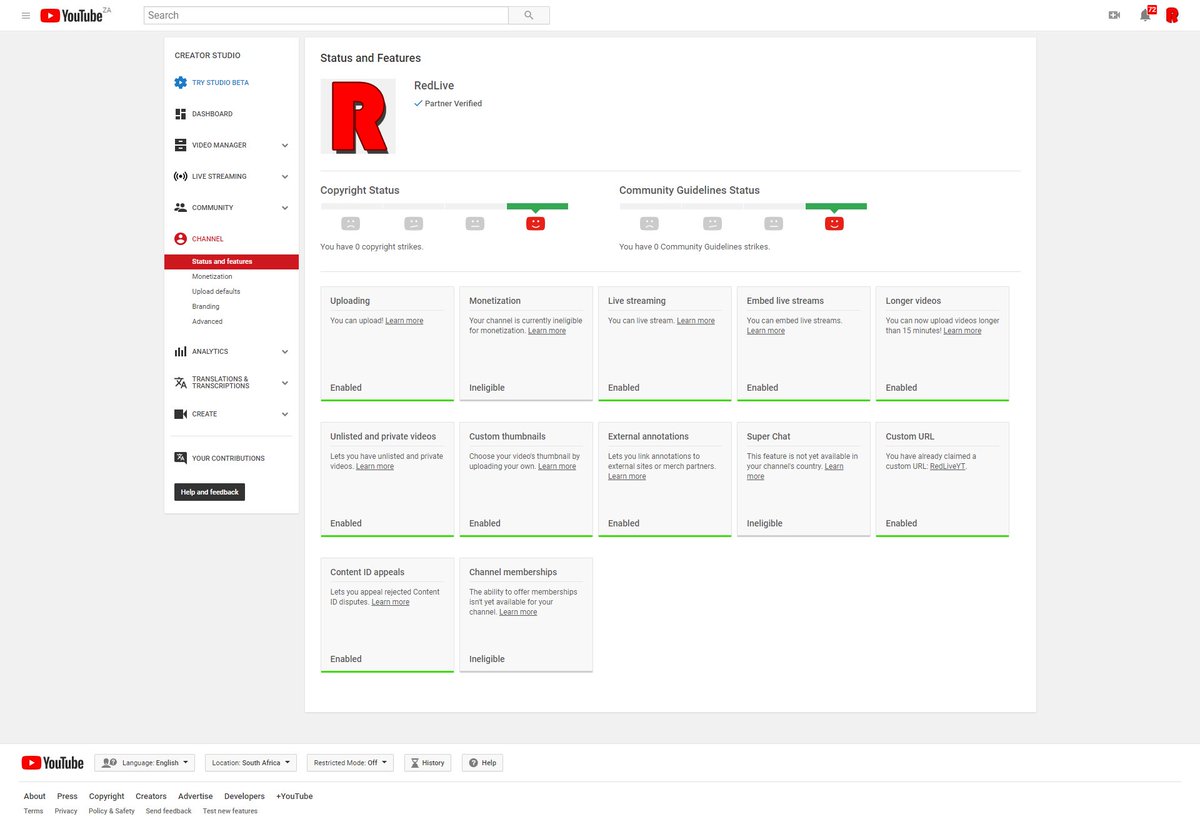Open the Branding submenu item
The width and height of the screenshot is (1200, 834).
[206, 306]
